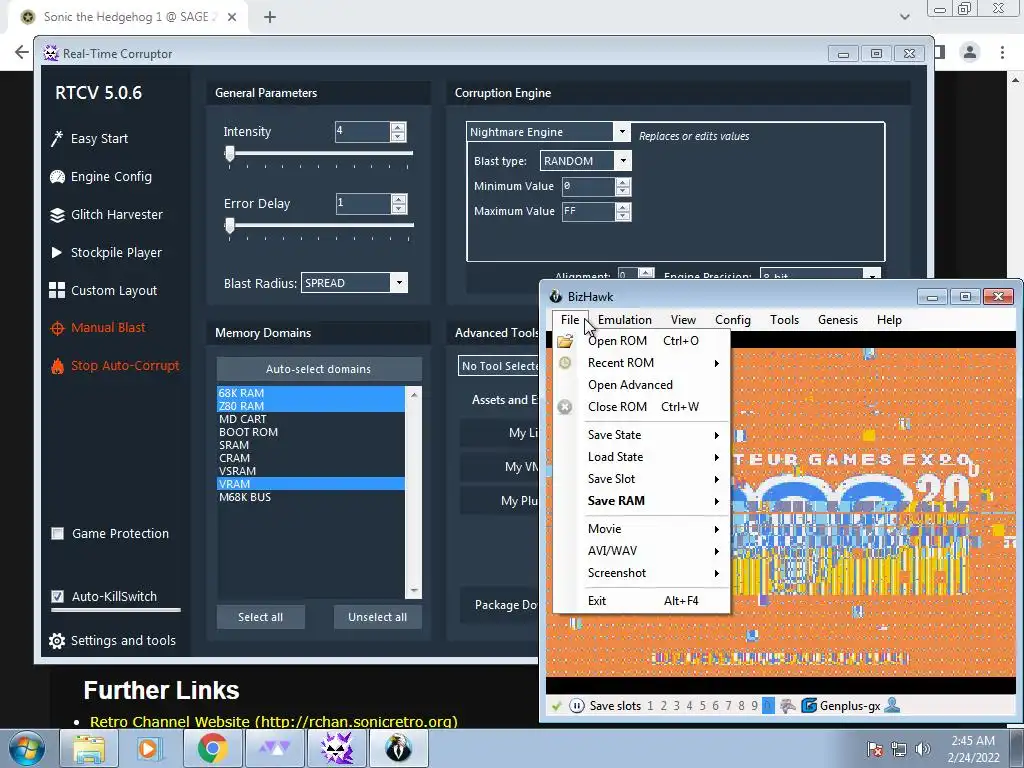Click the green checkmark in BizHawk status bar

pos(556,706)
